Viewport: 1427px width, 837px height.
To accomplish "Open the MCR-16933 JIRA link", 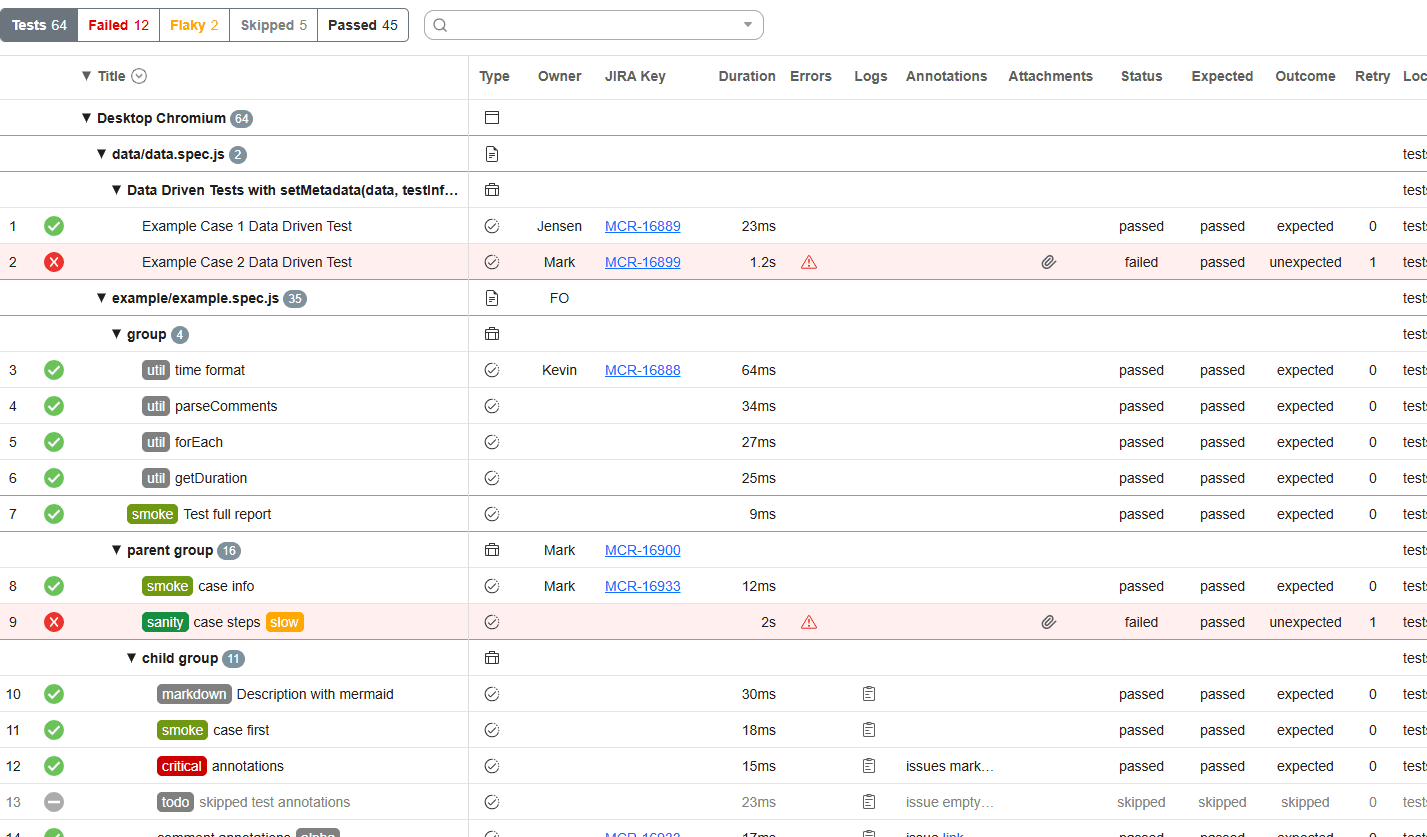I will tap(643, 586).
